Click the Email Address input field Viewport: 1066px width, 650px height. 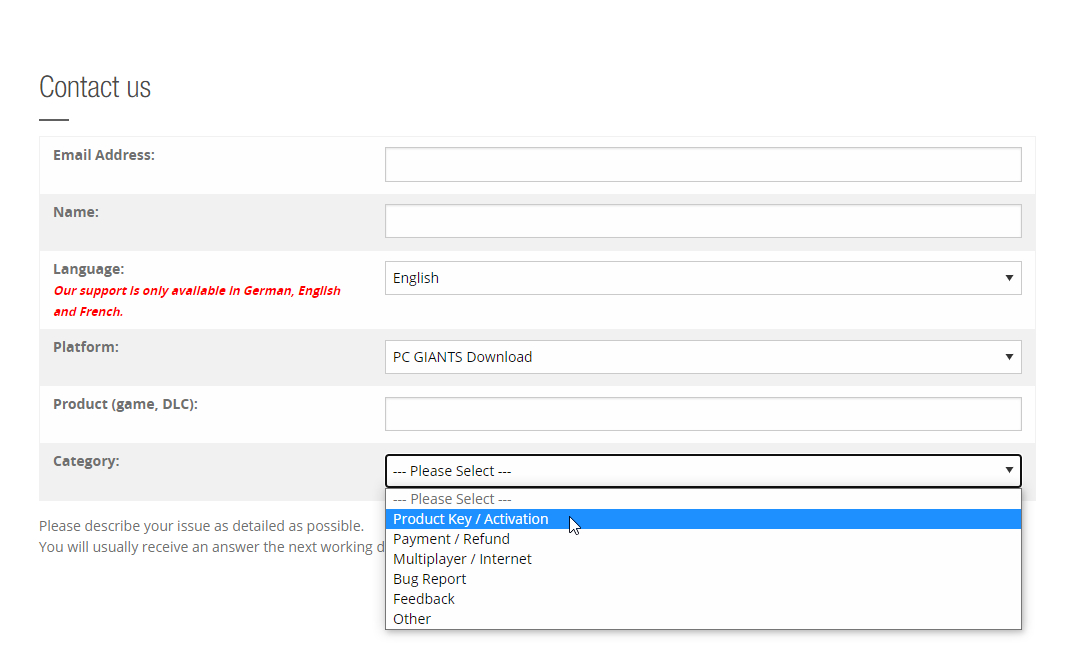(703, 165)
